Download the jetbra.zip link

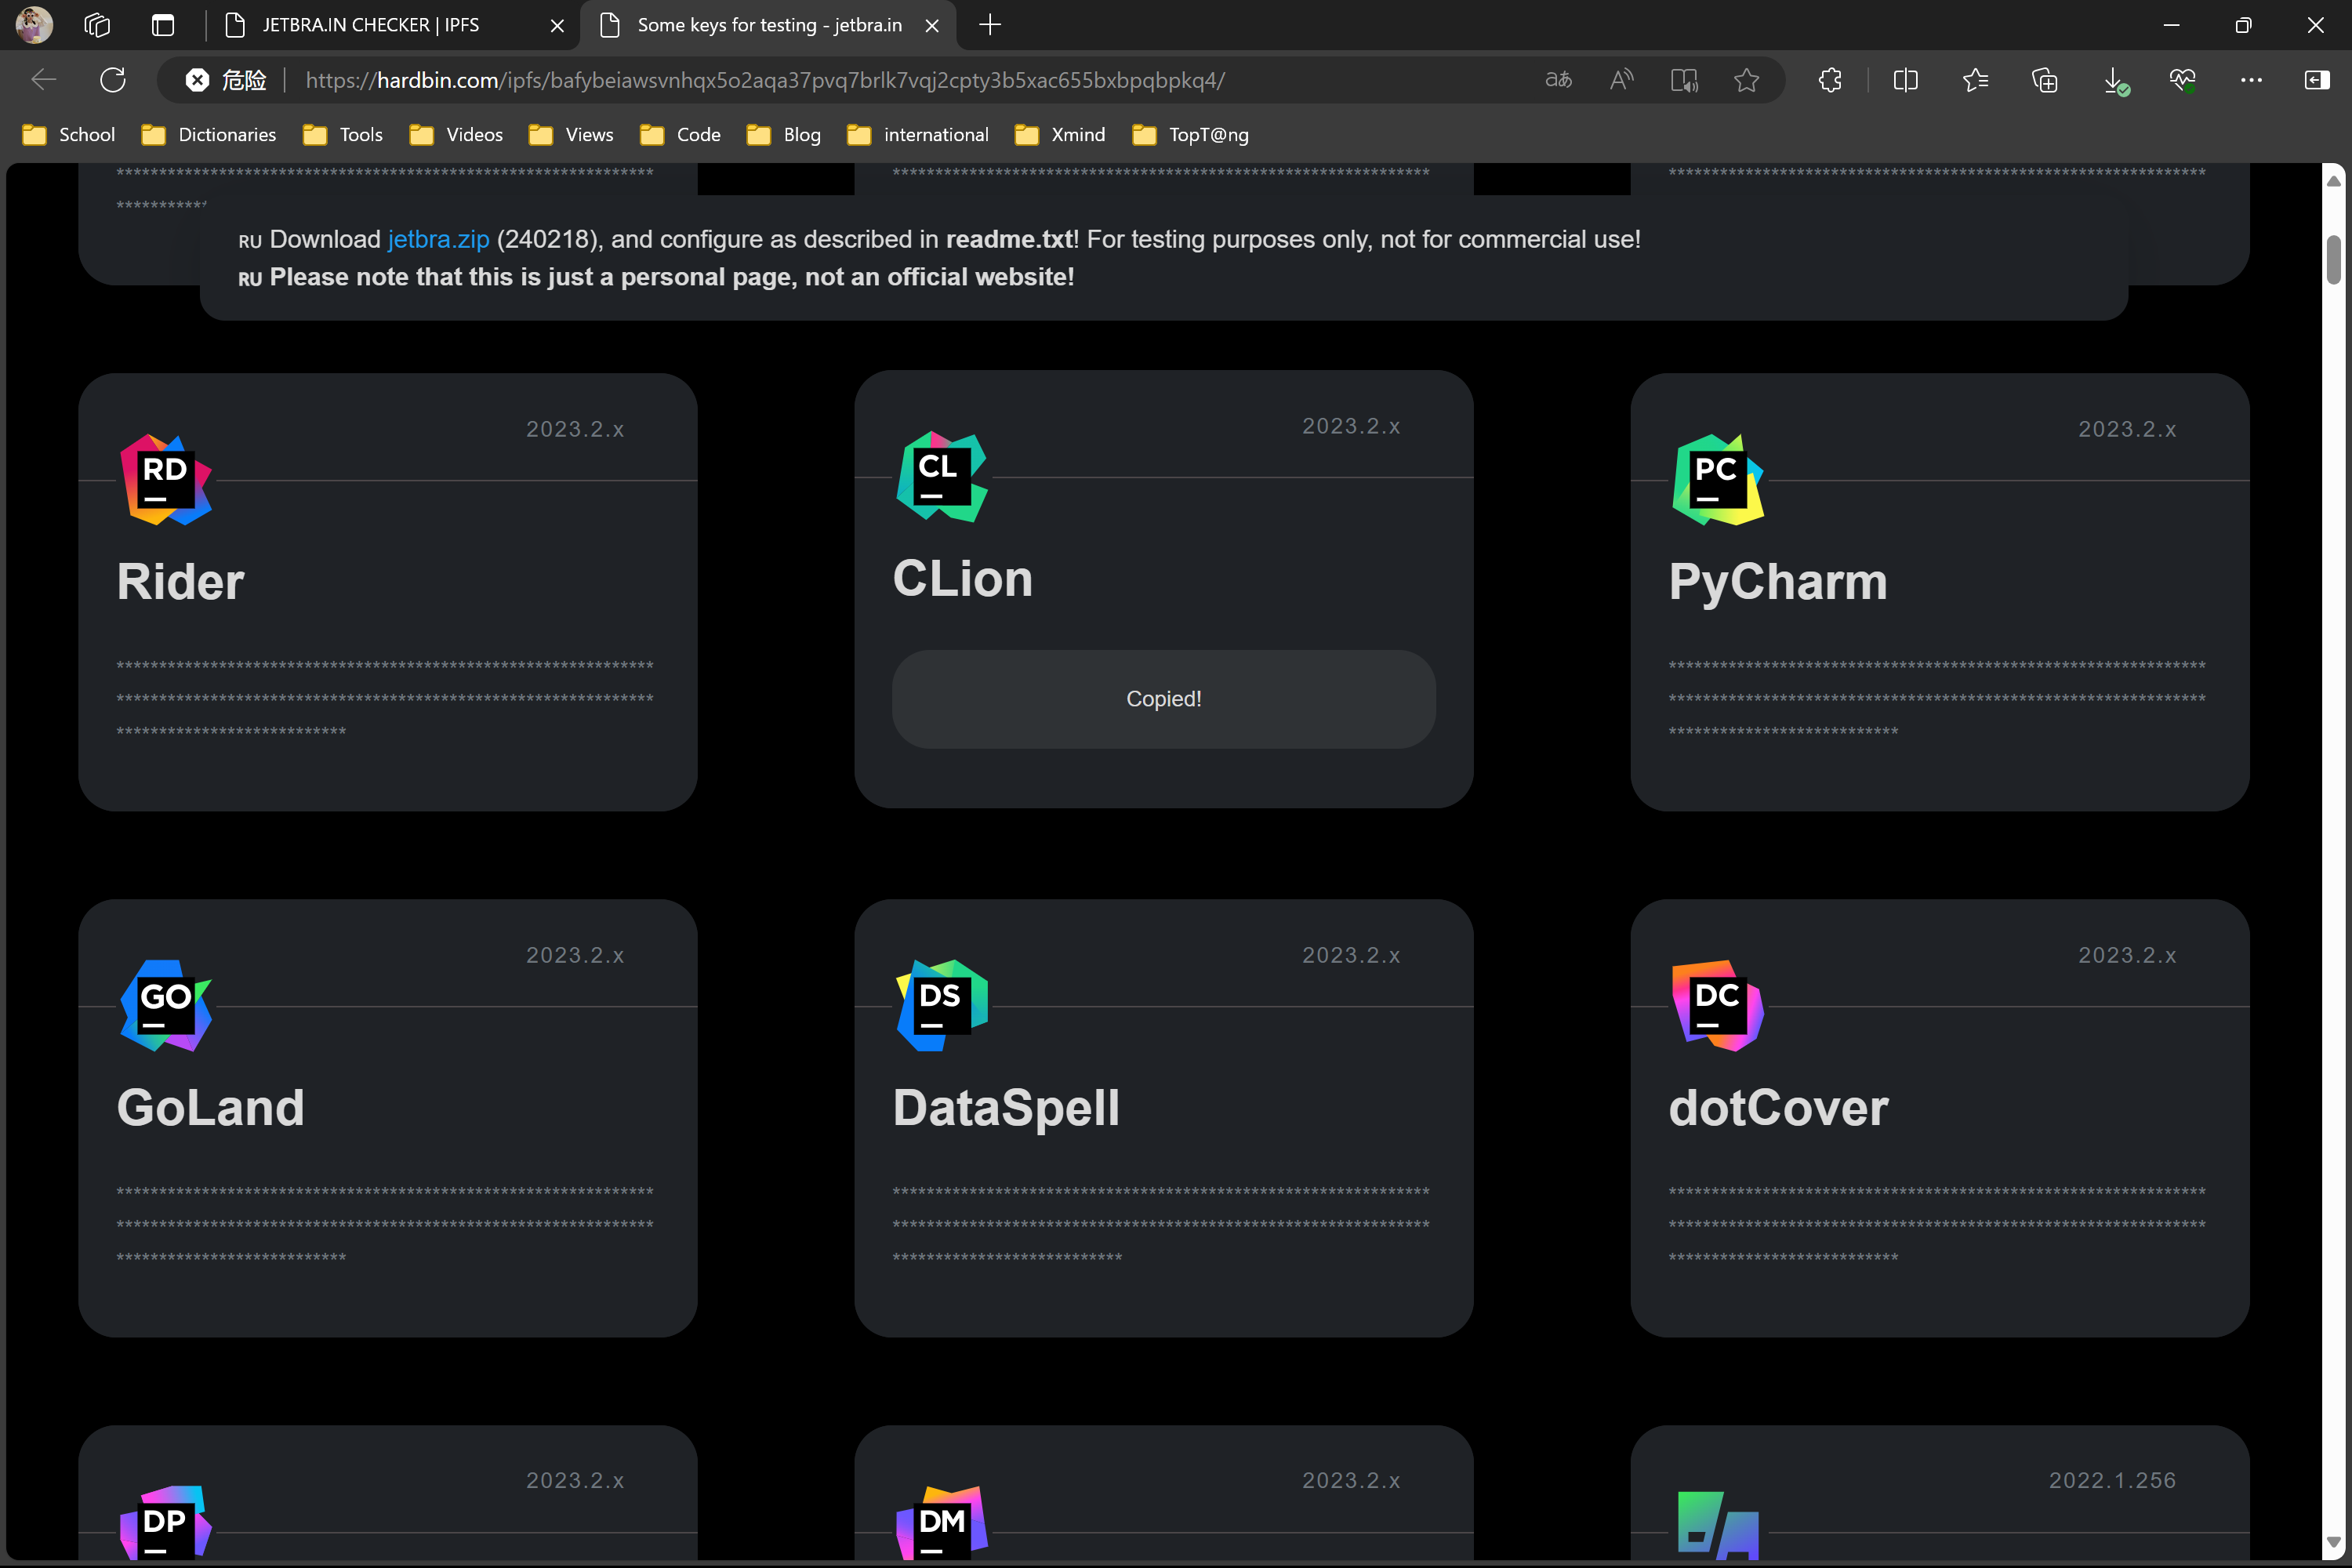438,239
